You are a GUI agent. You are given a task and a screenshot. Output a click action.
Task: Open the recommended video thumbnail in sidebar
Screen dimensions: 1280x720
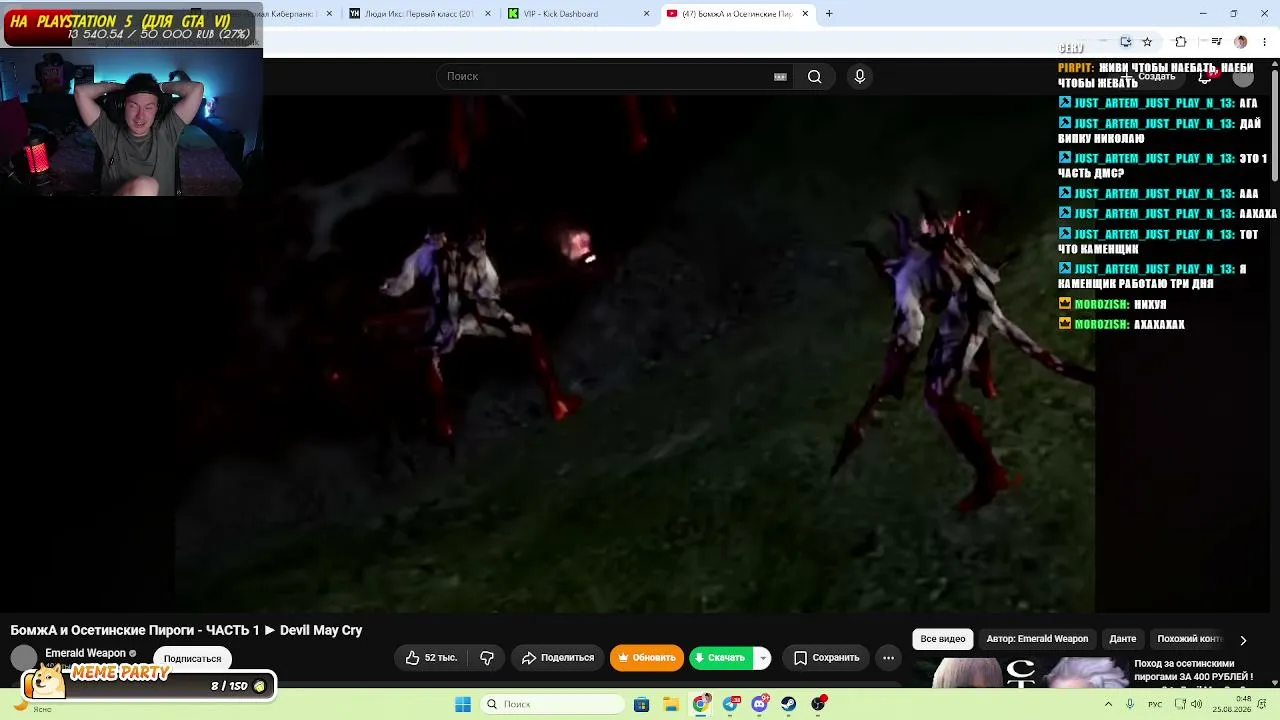pyautogui.click(x=1029, y=674)
